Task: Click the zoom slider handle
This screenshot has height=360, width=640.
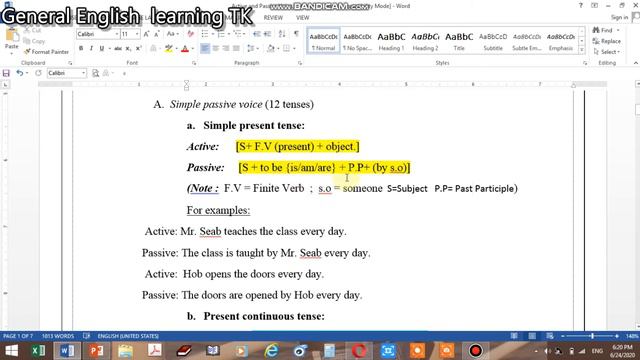Action: 592,336
